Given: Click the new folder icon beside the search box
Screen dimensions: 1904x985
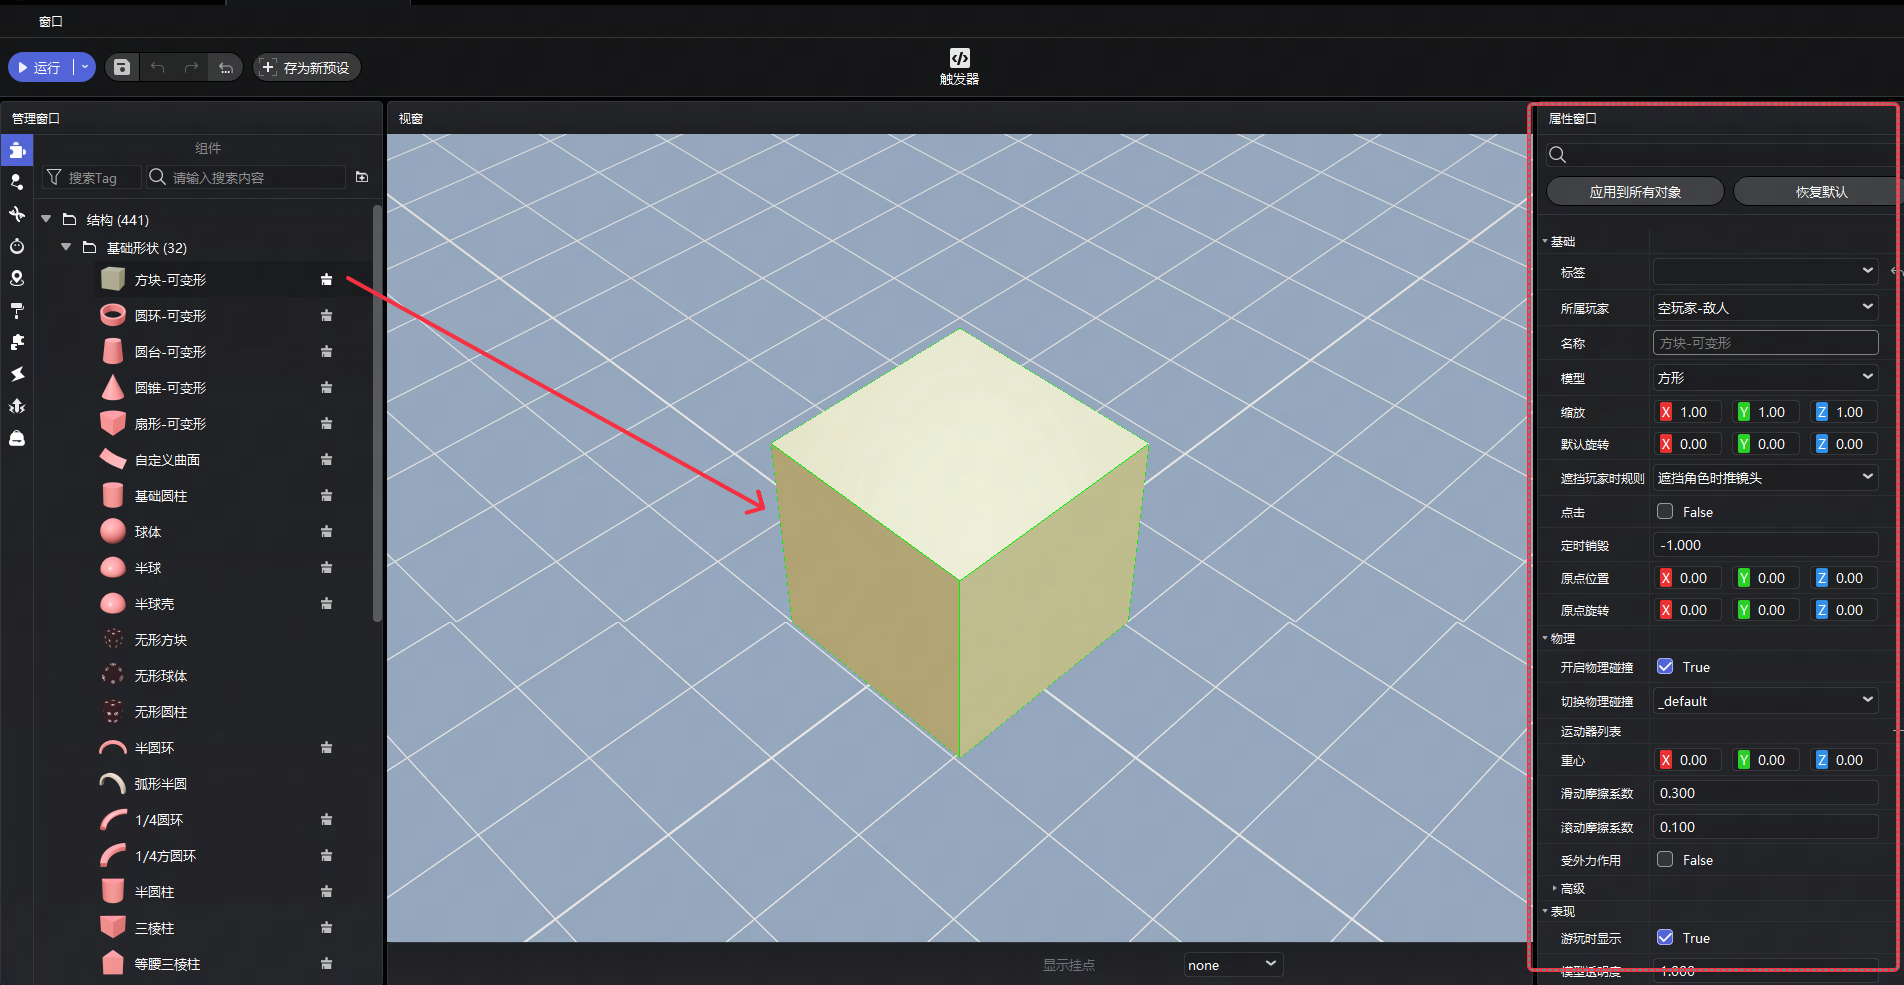Looking at the screenshot, I should pyautogui.click(x=362, y=177).
